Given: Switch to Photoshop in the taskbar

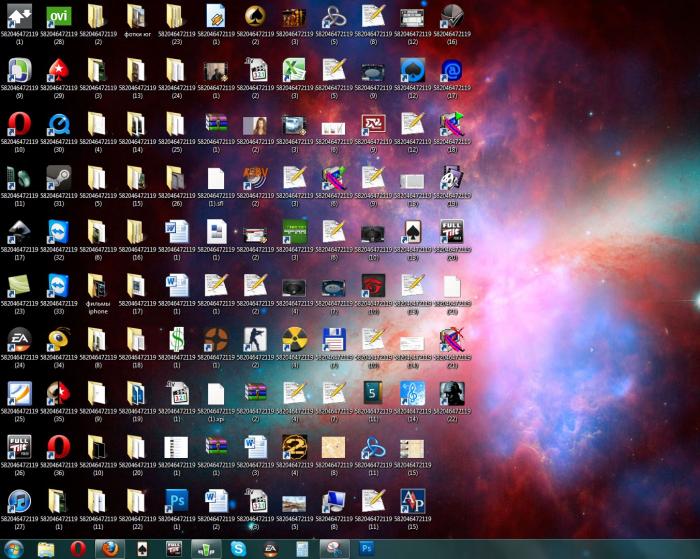Looking at the screenshot, I should [x=366, y=549].
